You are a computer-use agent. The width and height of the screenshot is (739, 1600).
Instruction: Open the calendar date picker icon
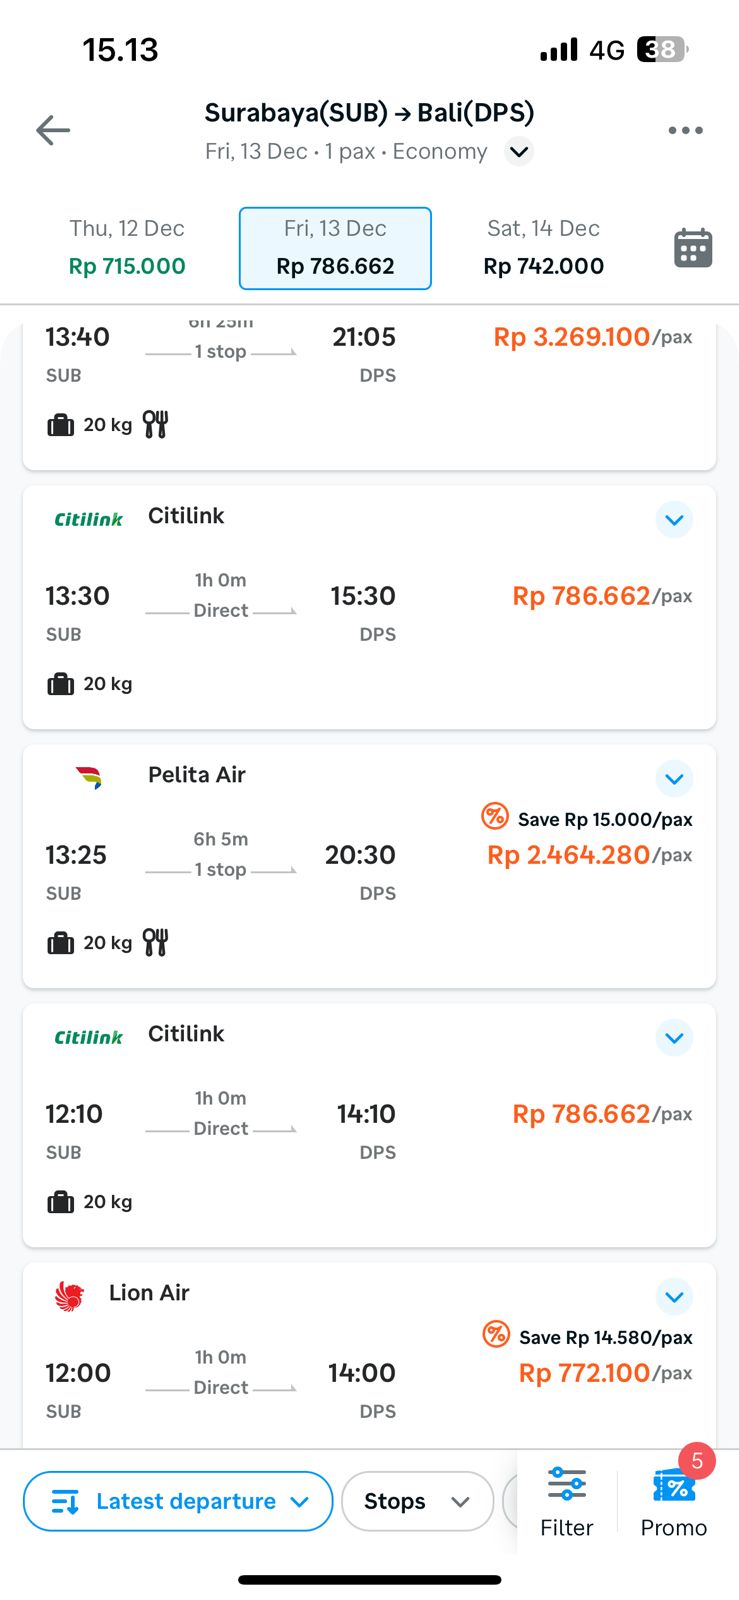tap(693, 248)
